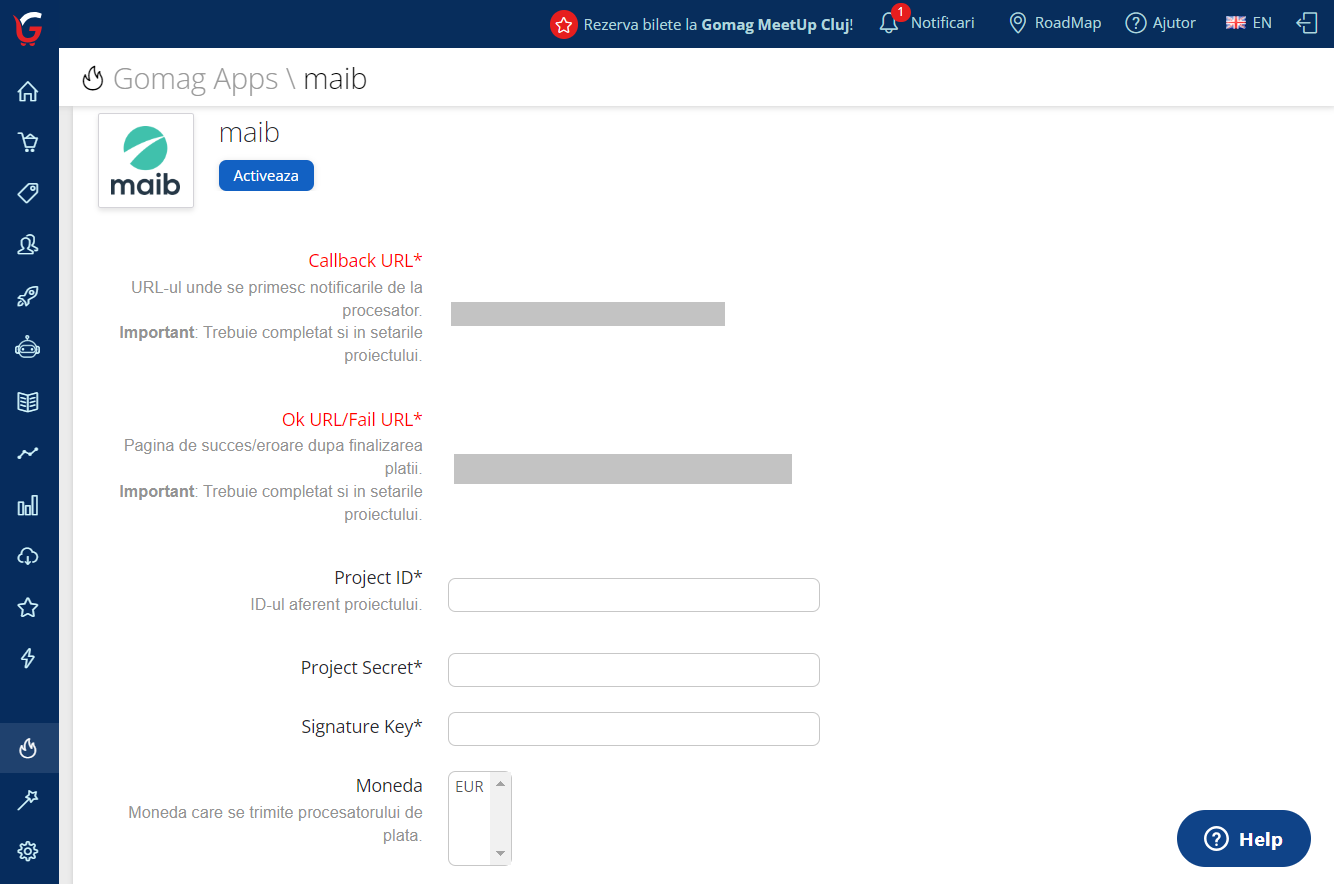Click the notification bell icon
This screenshot has height=884, width=1334.
889,23
